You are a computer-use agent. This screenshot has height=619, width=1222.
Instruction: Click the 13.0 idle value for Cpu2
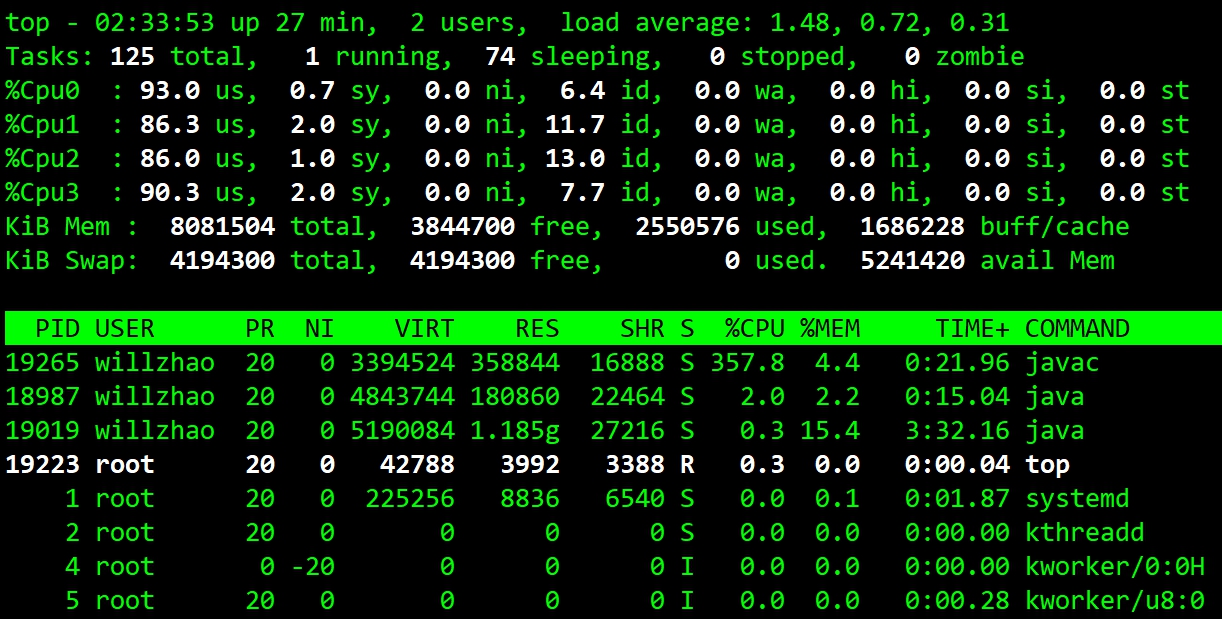pyautogui.click(x=575, y=158)
